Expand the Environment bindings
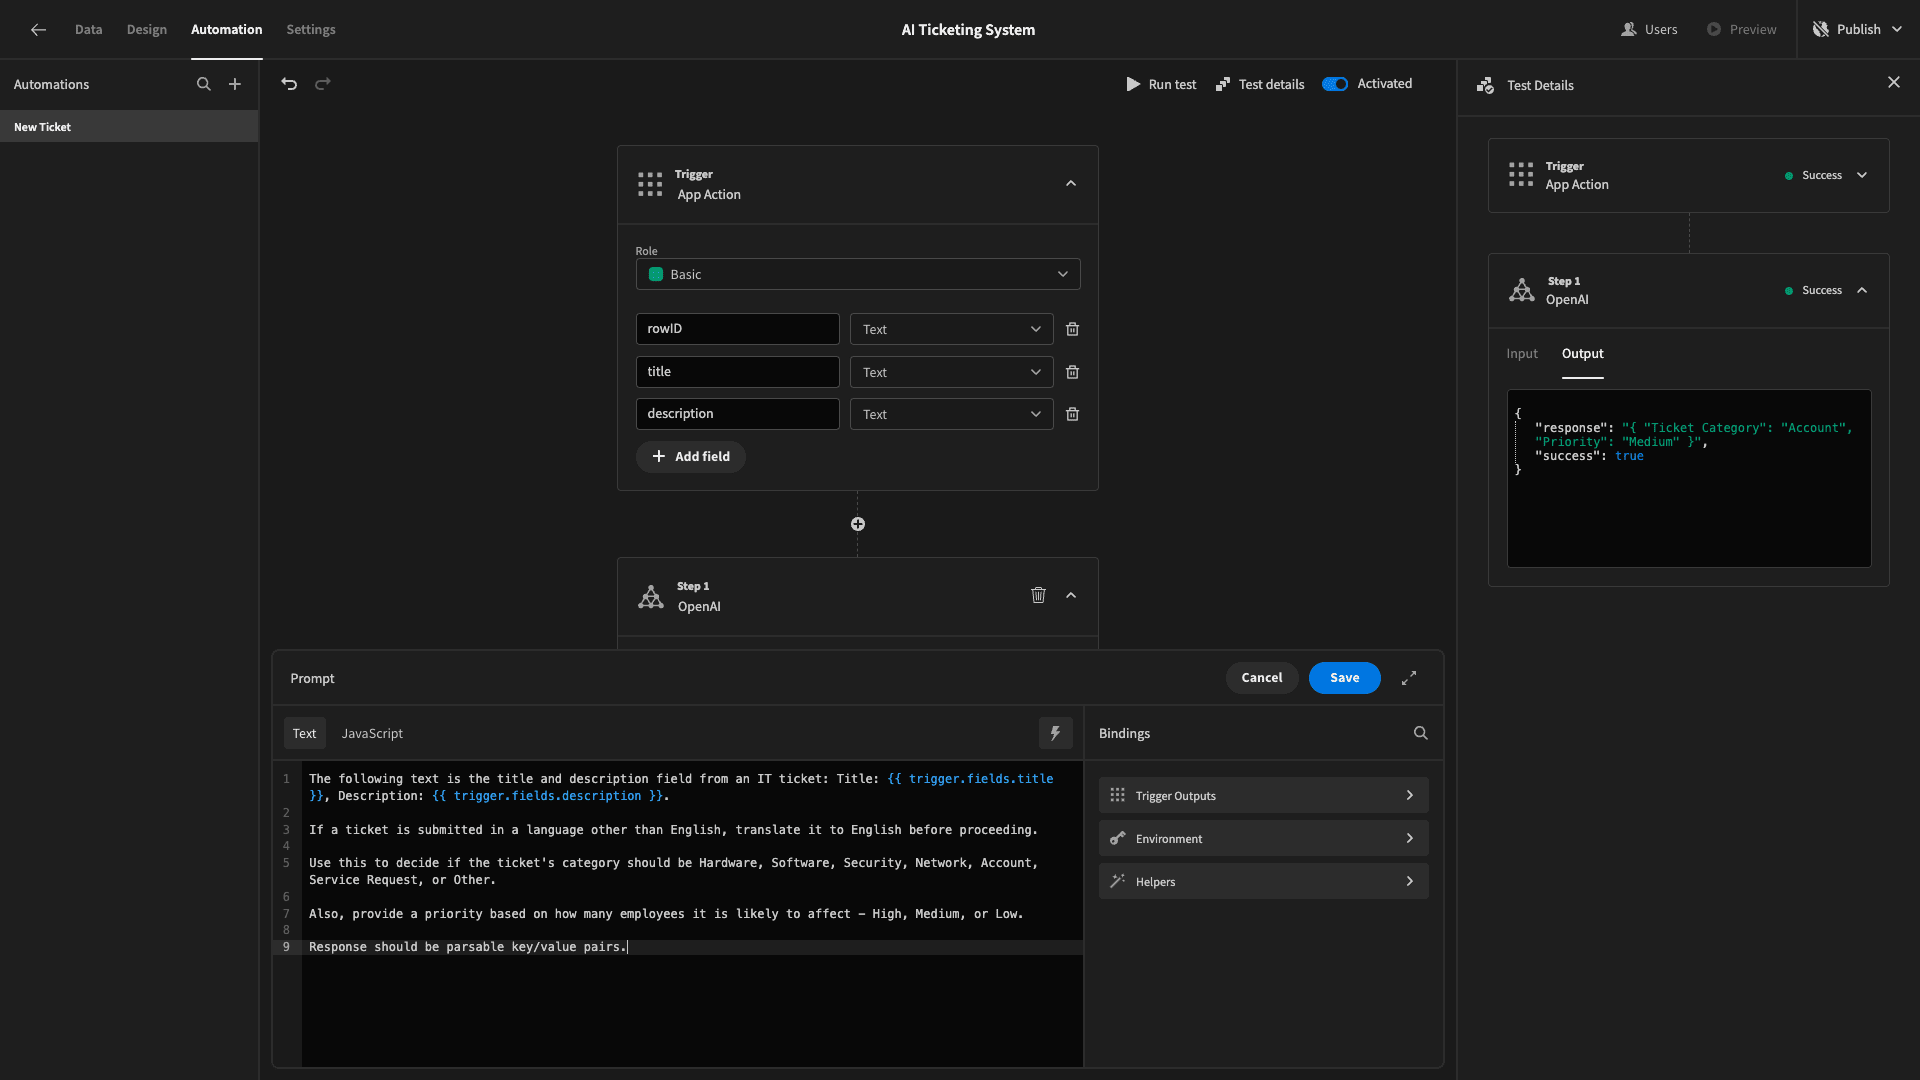1920x1080 pixels. 1263,839
